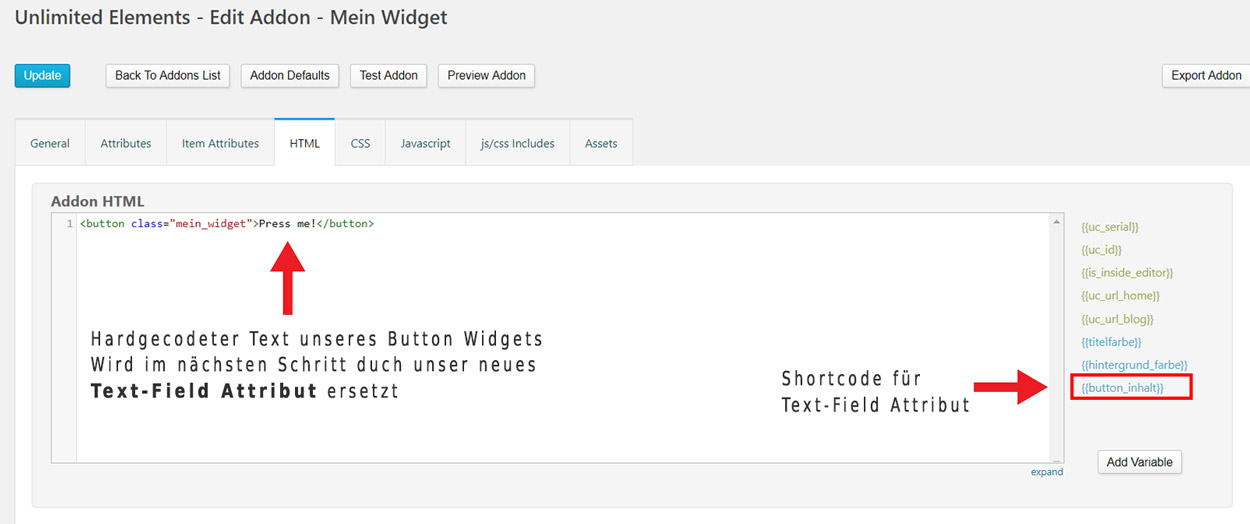The image size is (1250, 524).
Task: Insert the {{uc_serial}} variable
Action: (x=1110, y=227)
